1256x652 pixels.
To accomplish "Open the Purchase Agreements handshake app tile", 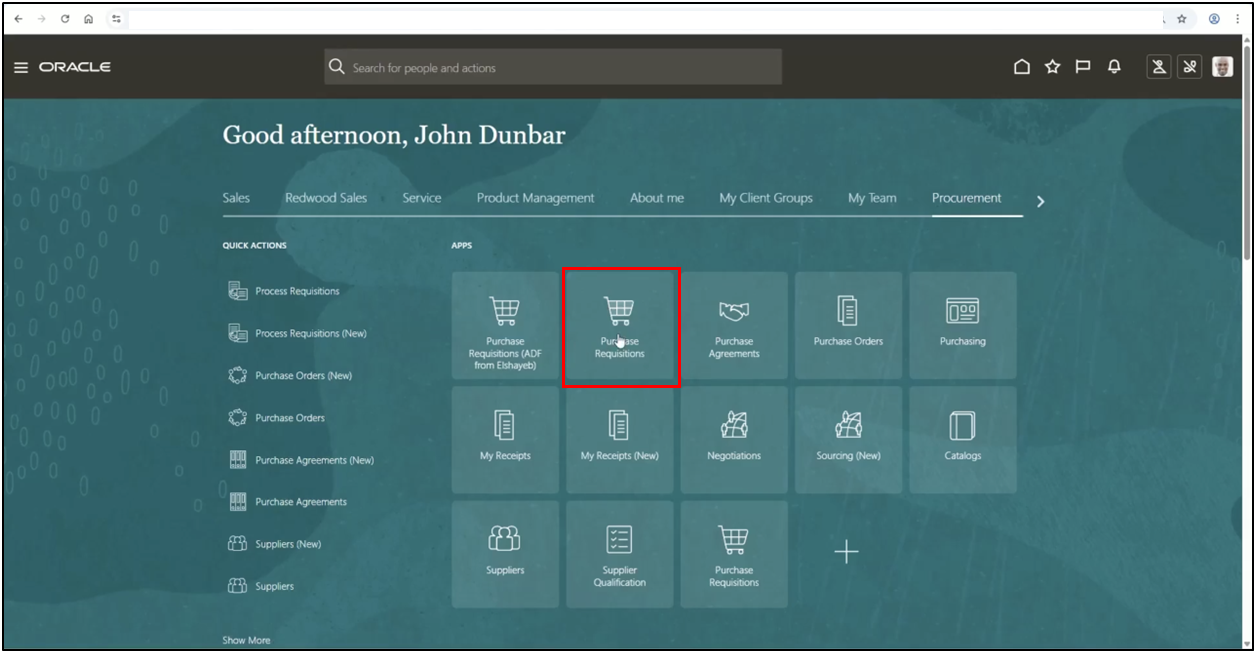I will point(734,325).
